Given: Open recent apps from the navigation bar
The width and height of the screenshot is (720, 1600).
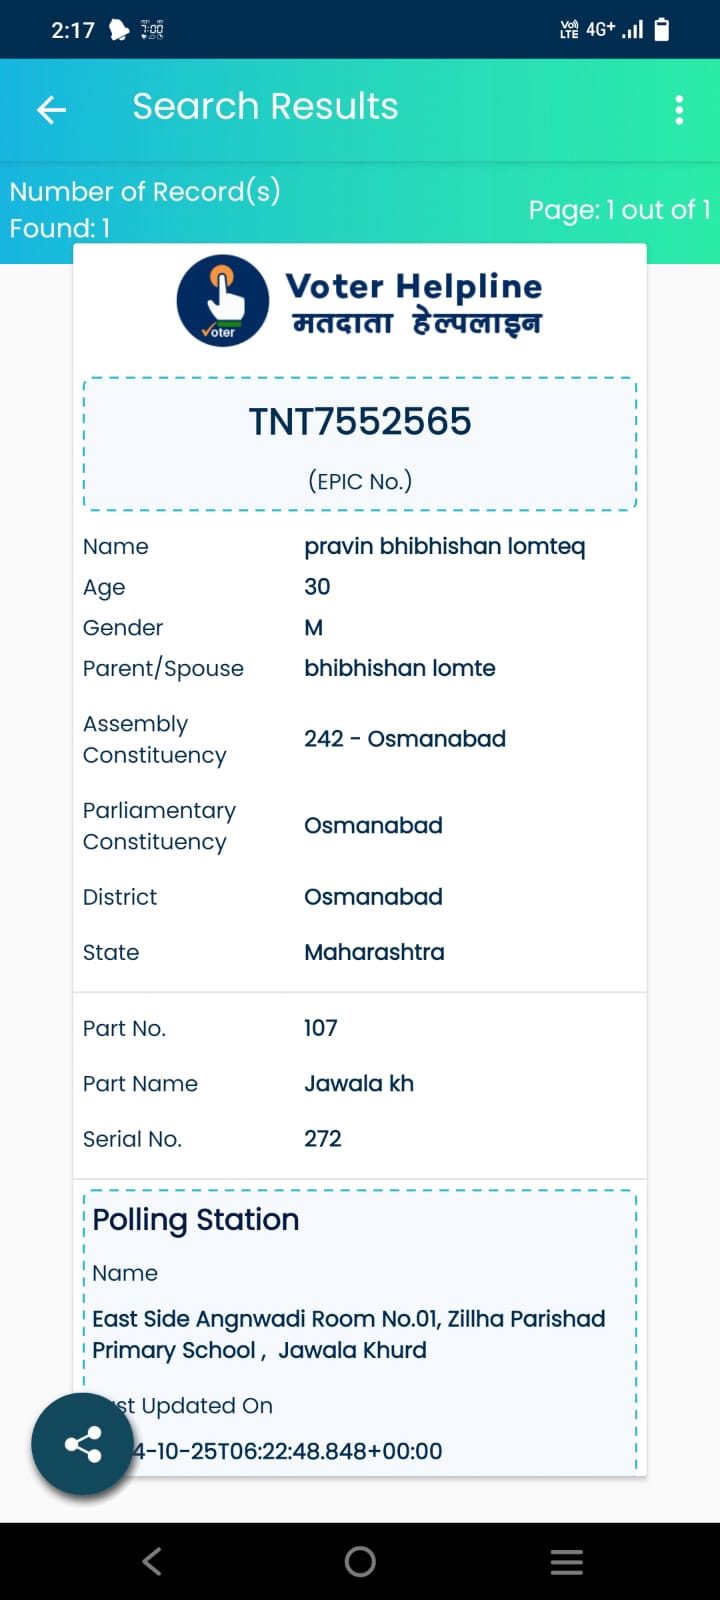Looking at the screenshot, I should tap(566, 1561).
